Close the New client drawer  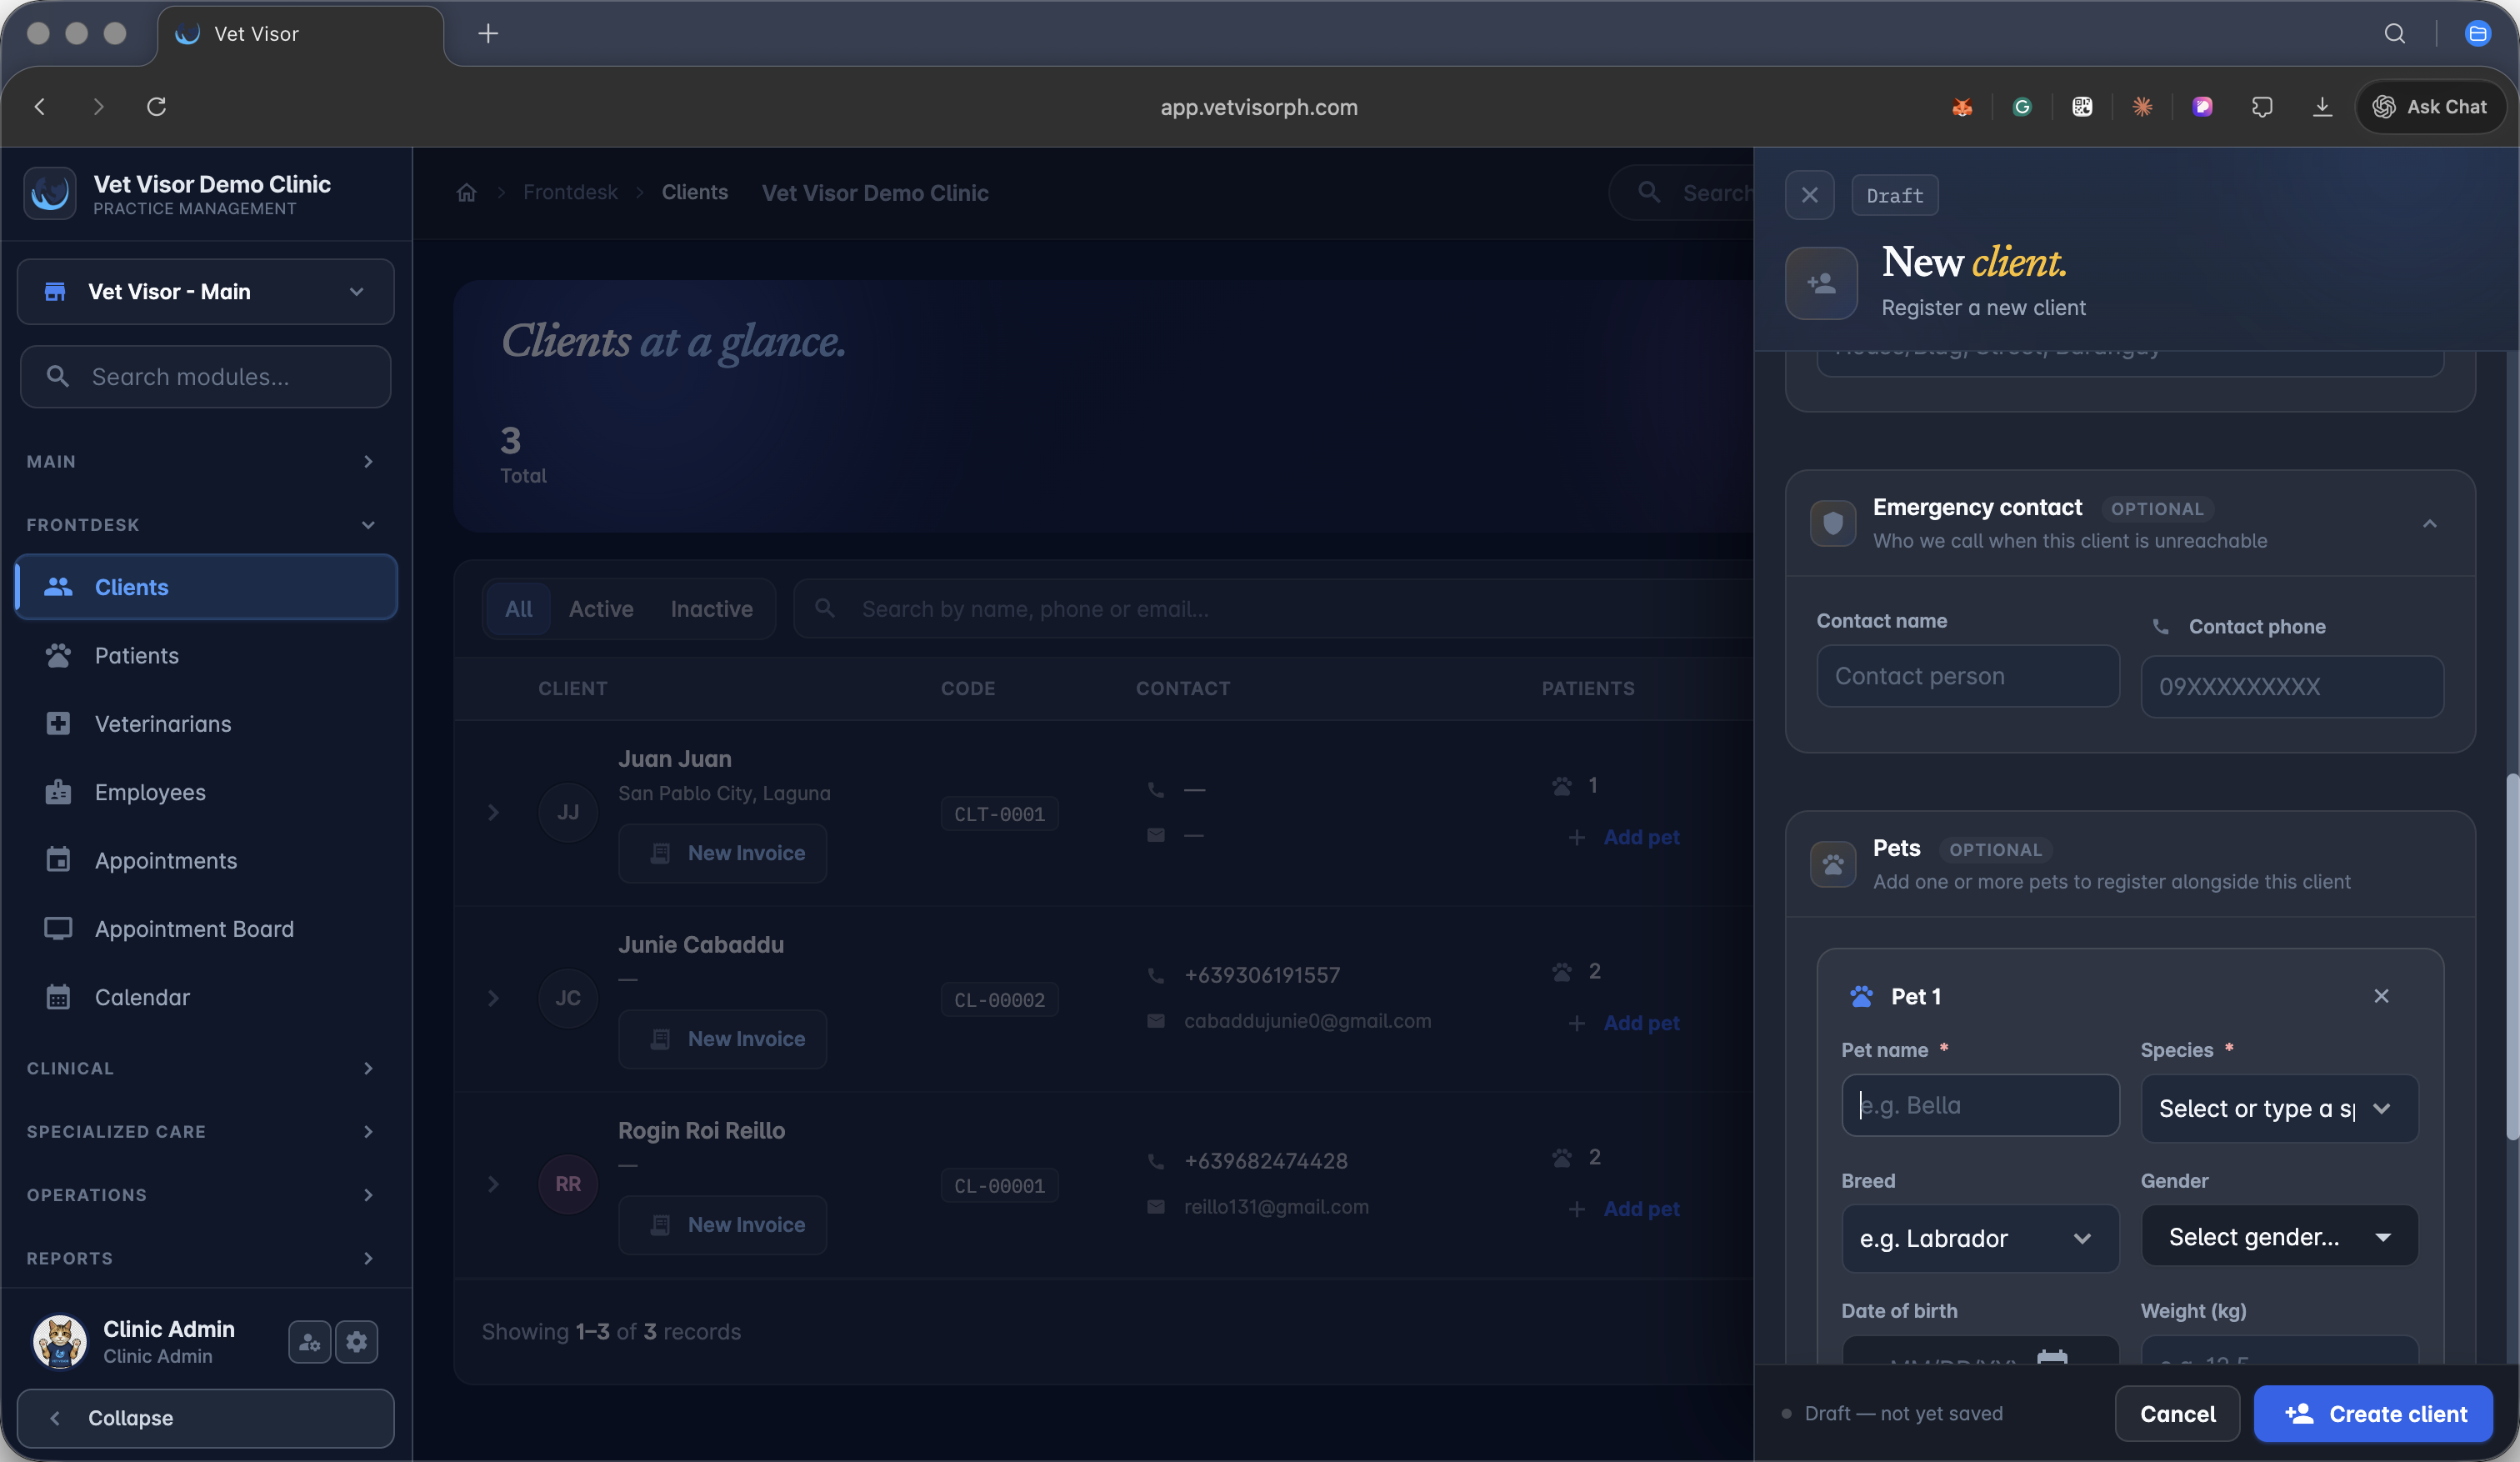click(x=1809, y=195)
